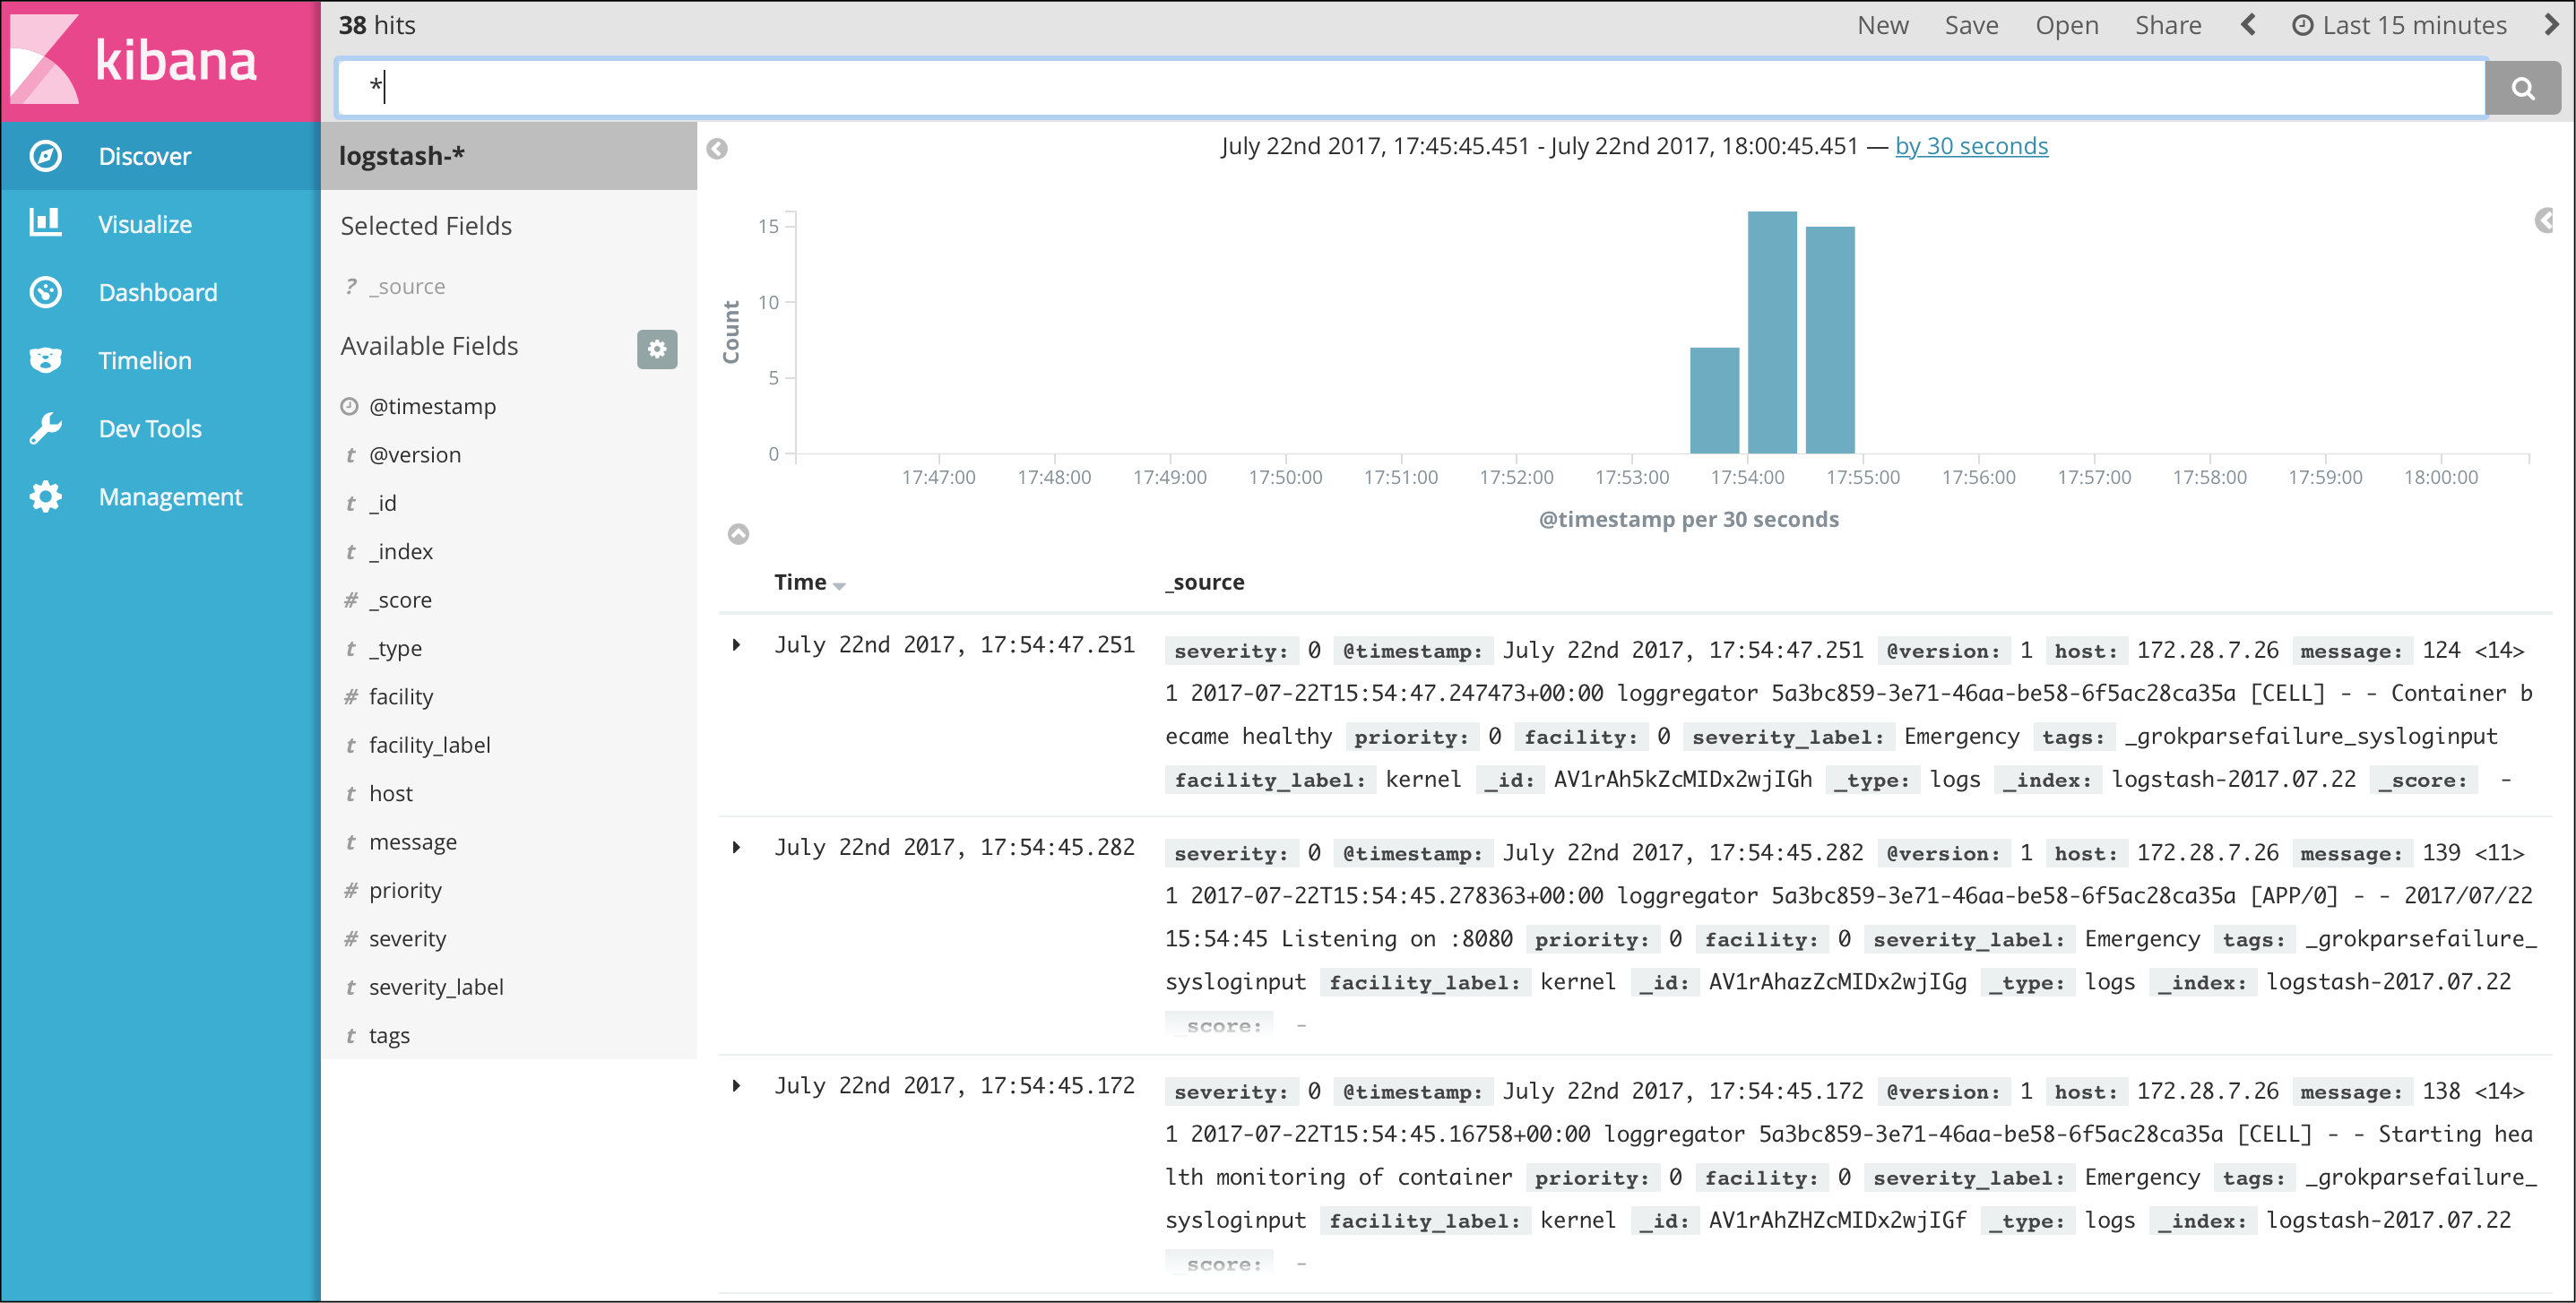Focus the query search input
The height and width of the screenshot is (1303, 2576).
(x=1411, y=88)
